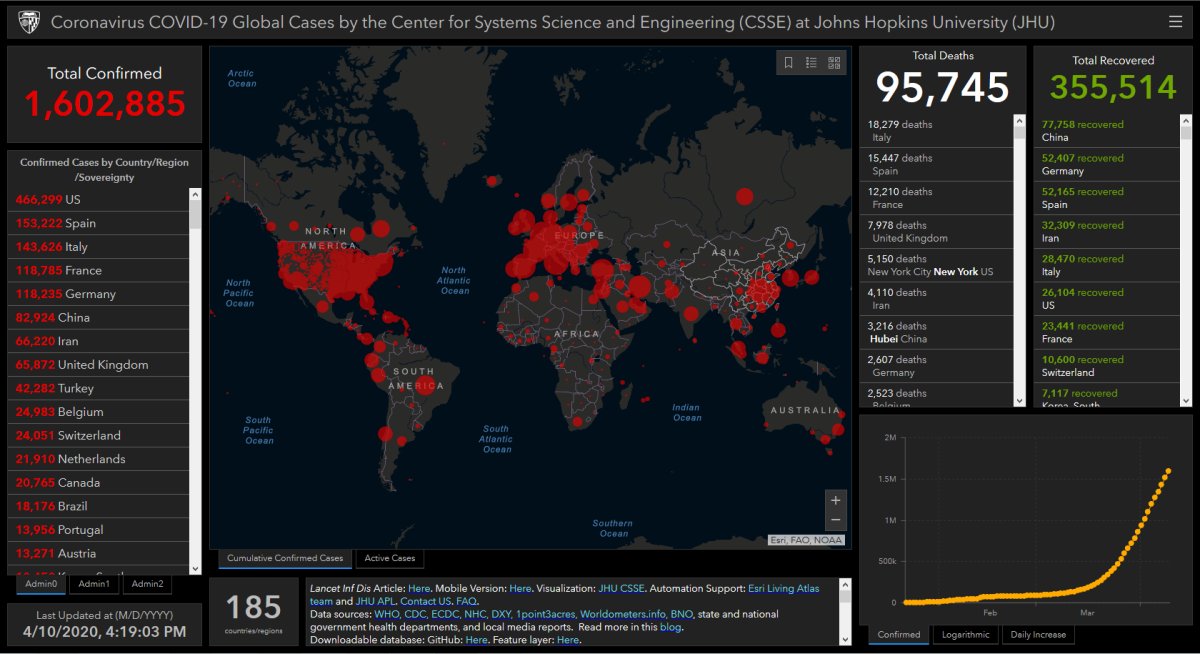Select the 65,872 United Kingdom row
Screen dimensions: 1200x654
point(98,365)
